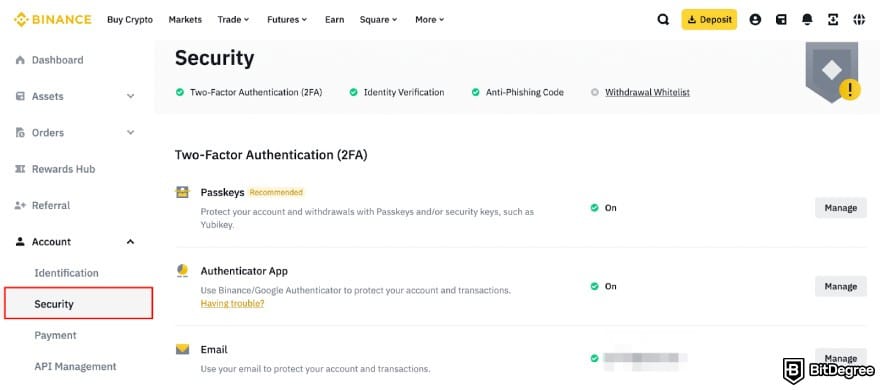Open API Management in the sidebar
Viewport: 880px width, 390px height.
(x=75, y=366)
